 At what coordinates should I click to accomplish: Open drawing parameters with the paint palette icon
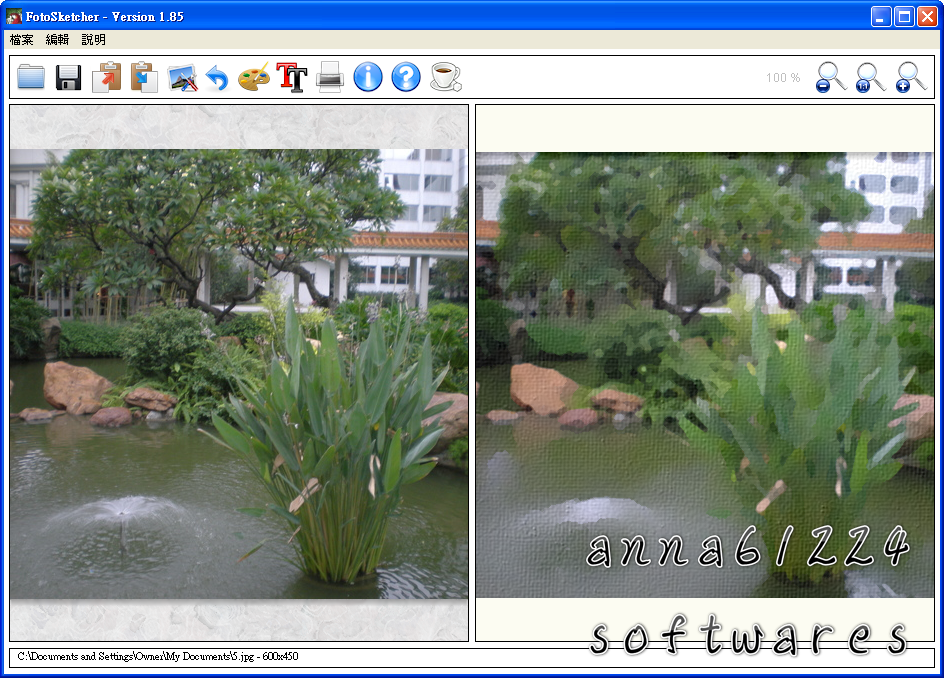[254, 77]
